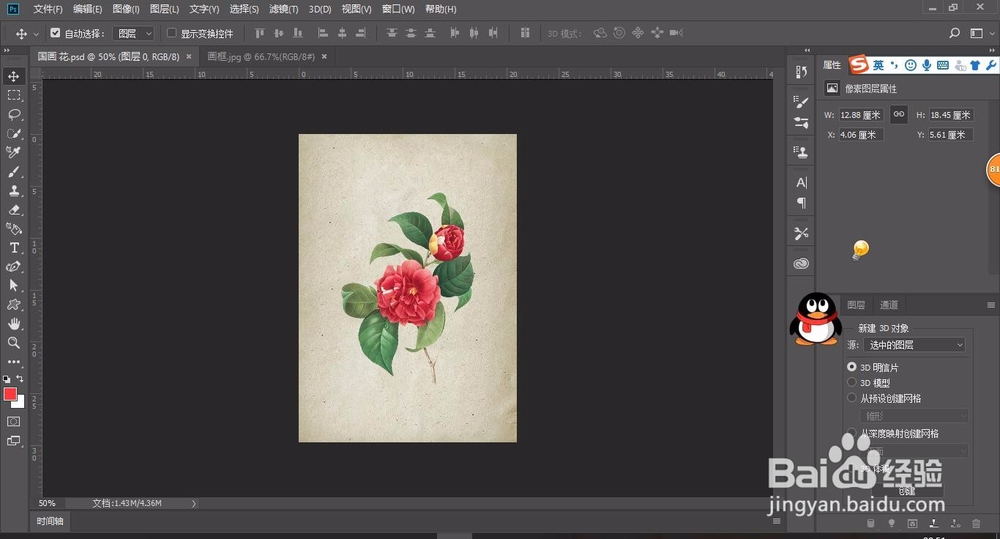Select the Eraser tool
The width and height of the screenshot is (1000, 539).
click(13, 210)
